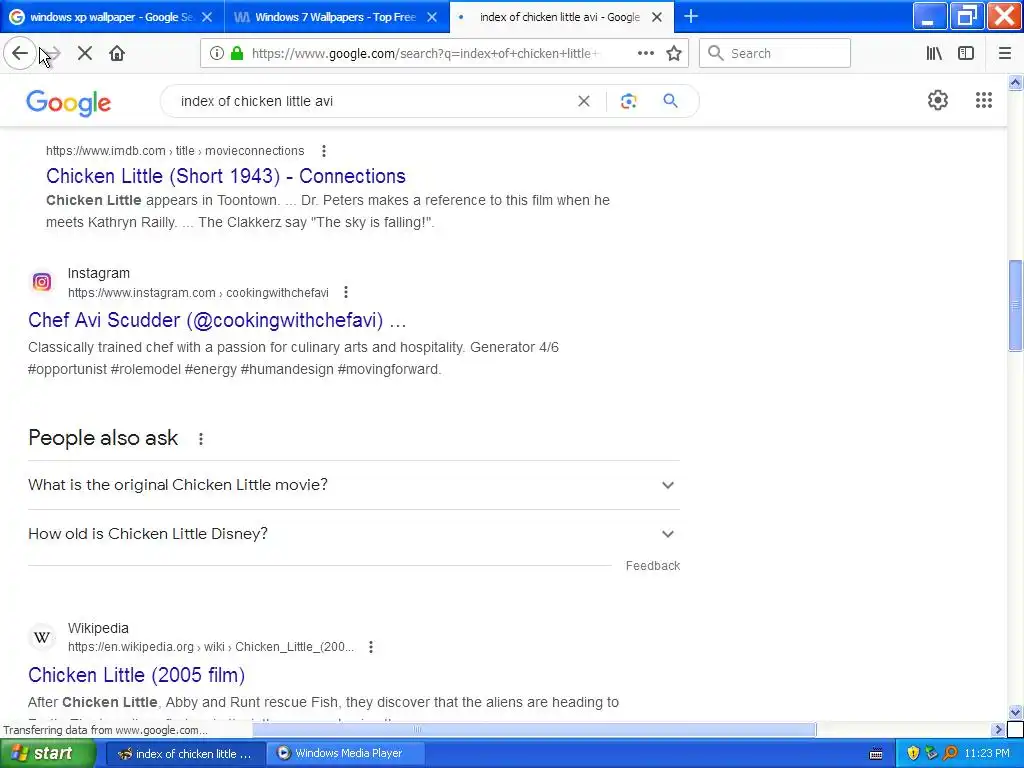Open options for the Instagram result
Image resolution: width=1024 pixels, height=768 pixels.
[346, 293]
